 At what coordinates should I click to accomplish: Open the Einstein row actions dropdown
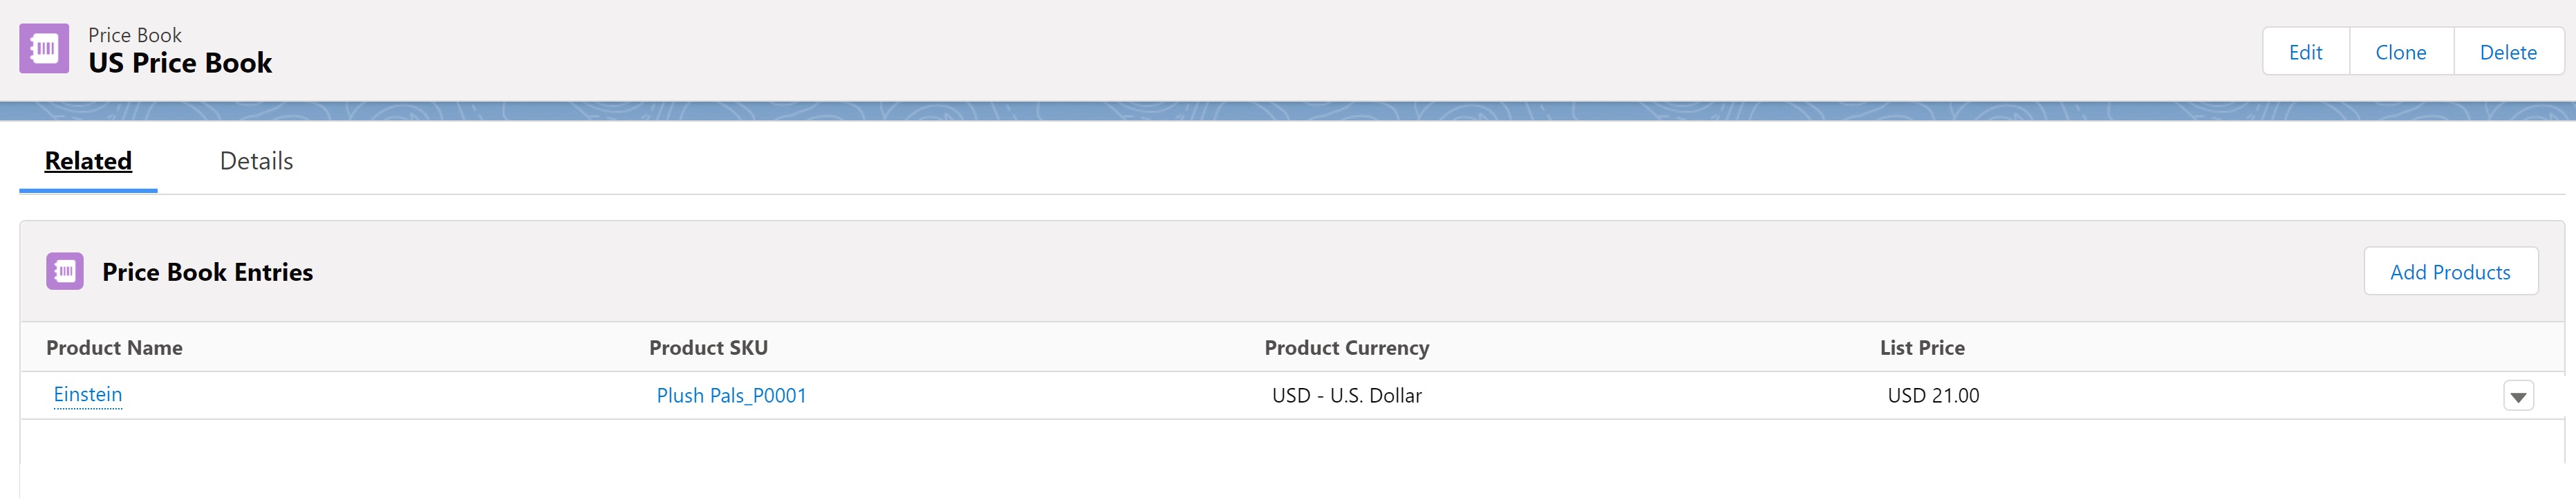(2517, 396)
